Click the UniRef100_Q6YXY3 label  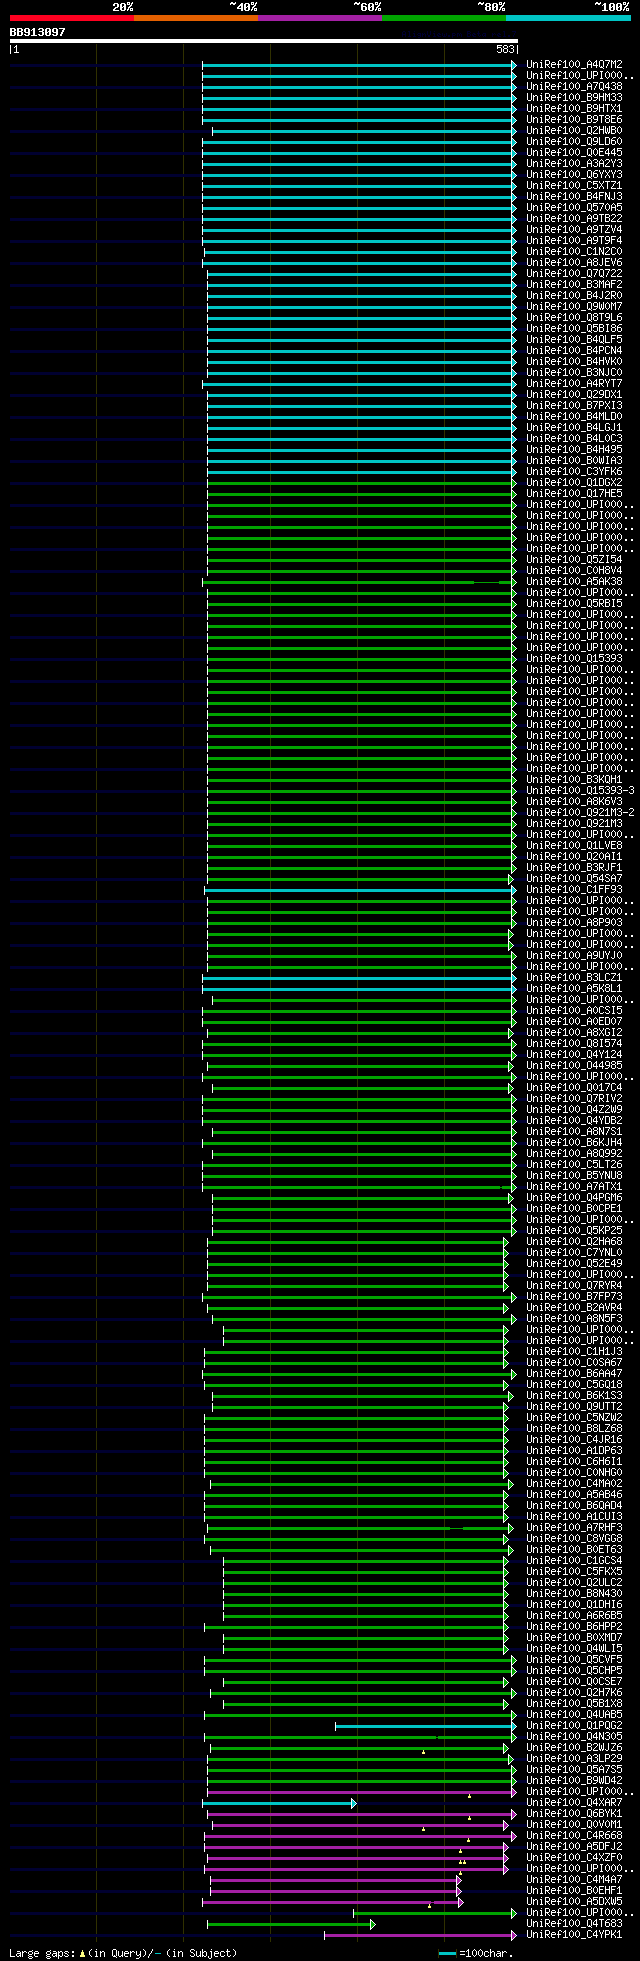pos(574,175)
